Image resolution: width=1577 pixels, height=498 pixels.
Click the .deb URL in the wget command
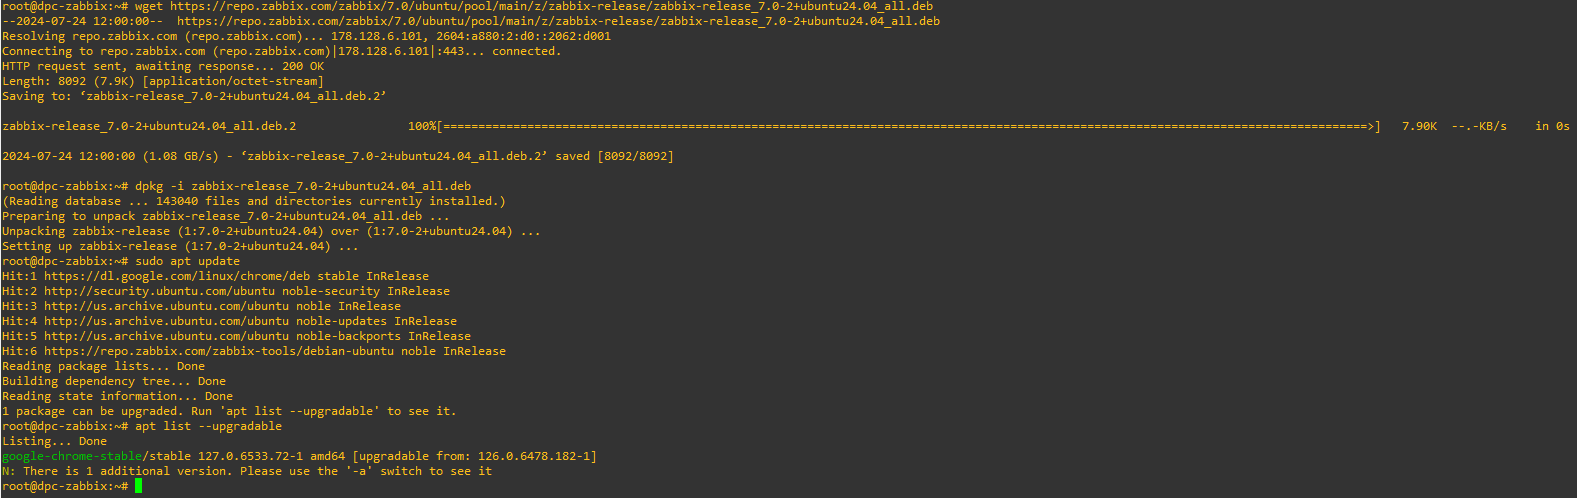551,6
